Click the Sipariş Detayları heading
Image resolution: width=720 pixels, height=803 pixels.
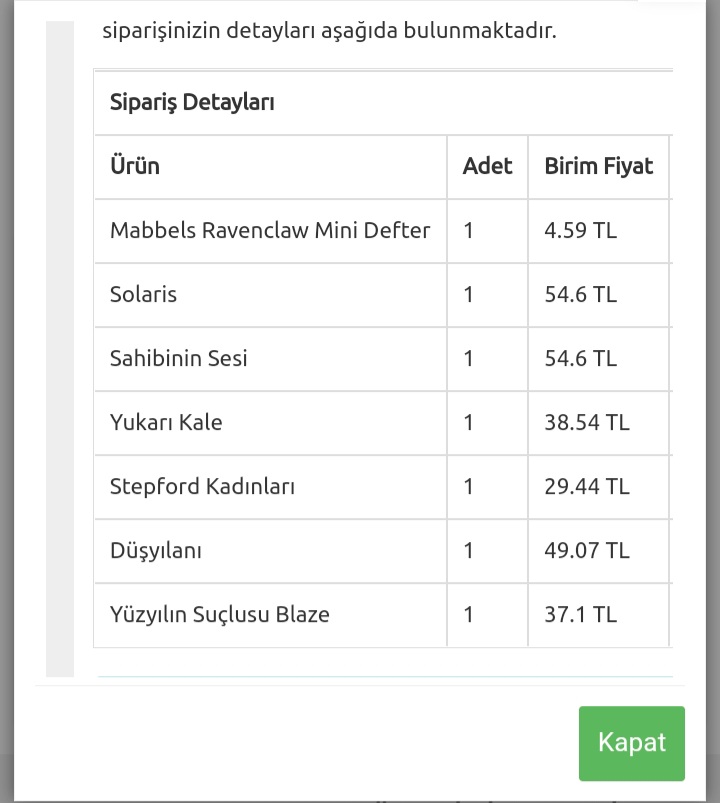(x=192, y=102)
